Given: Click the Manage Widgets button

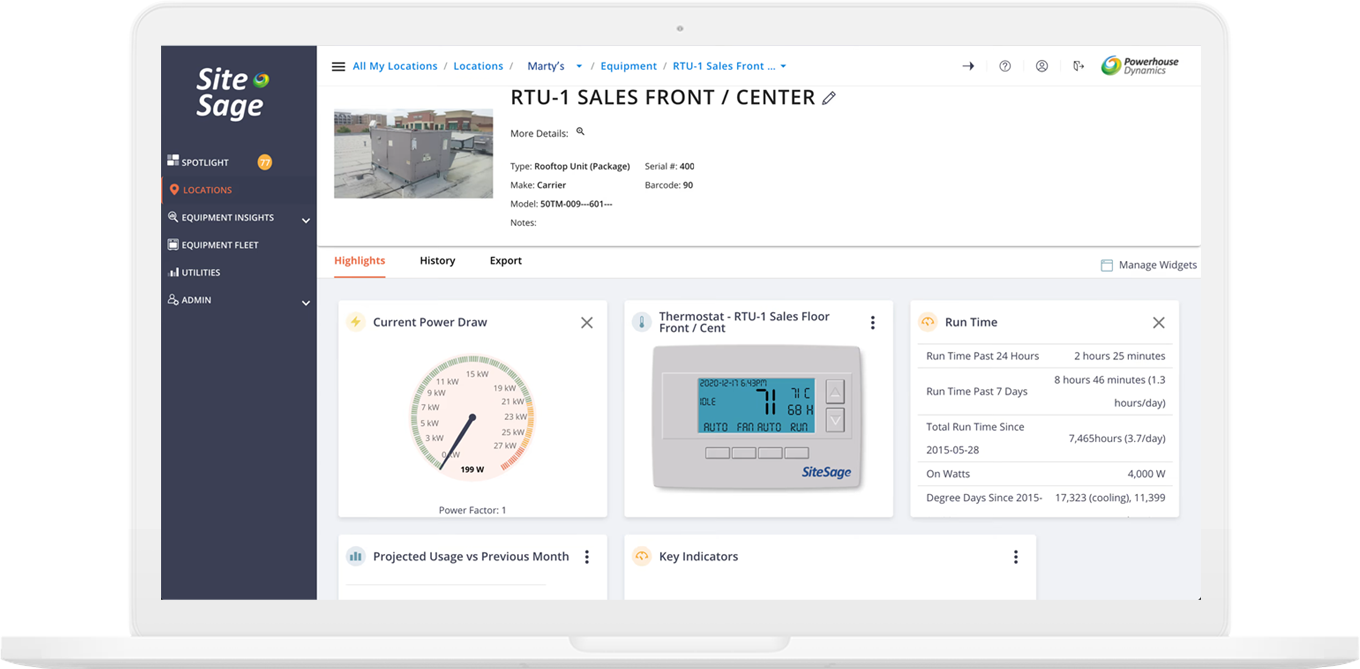Looking at the screenshot, I should coord(1149,265).
